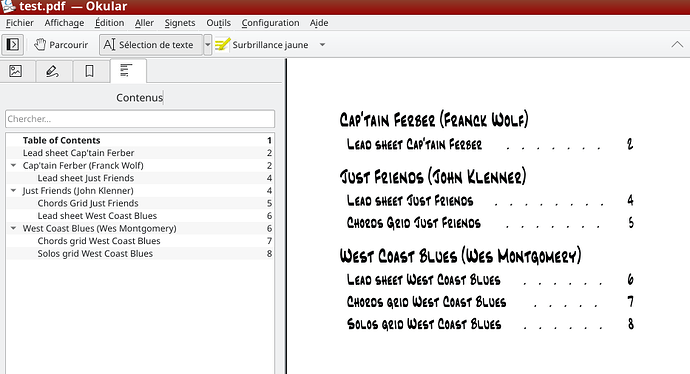Viewport: 690px width, 374px height.
Task: Open the annotations sidebar tab
Action: [x=52, y=71]
